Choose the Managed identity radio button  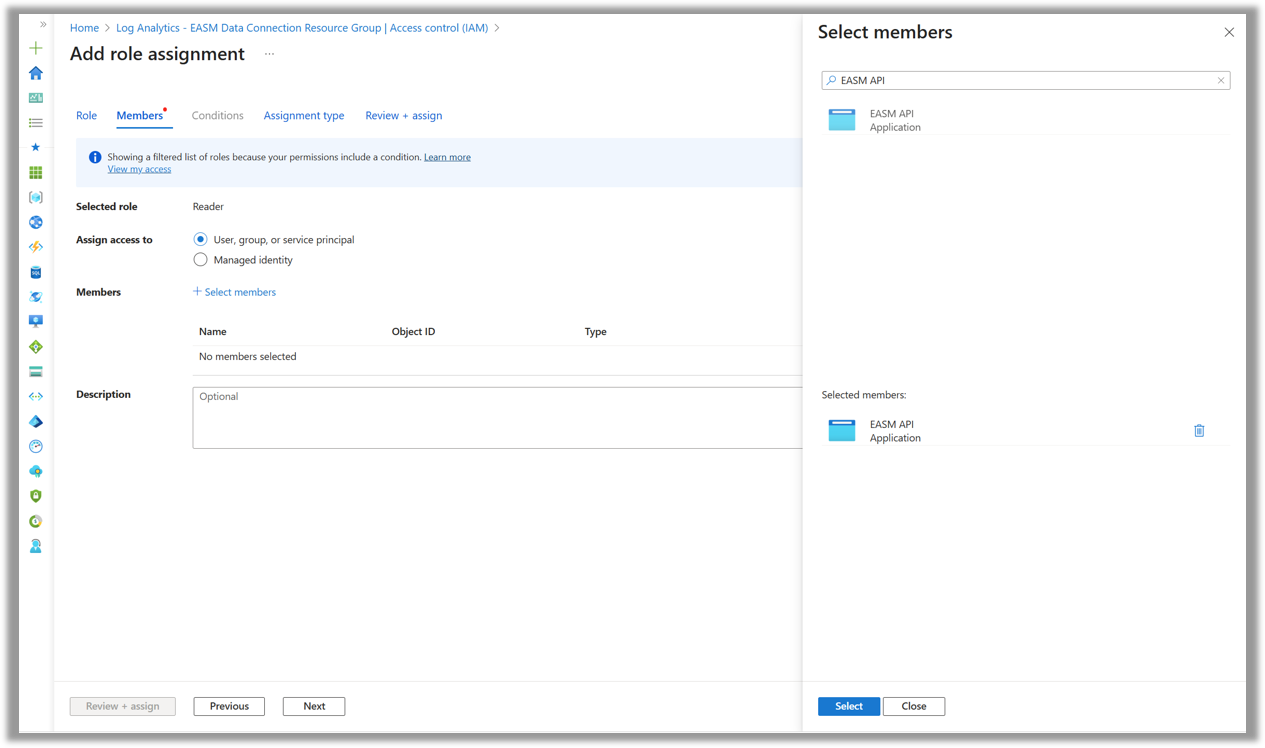tap(200, 259)
